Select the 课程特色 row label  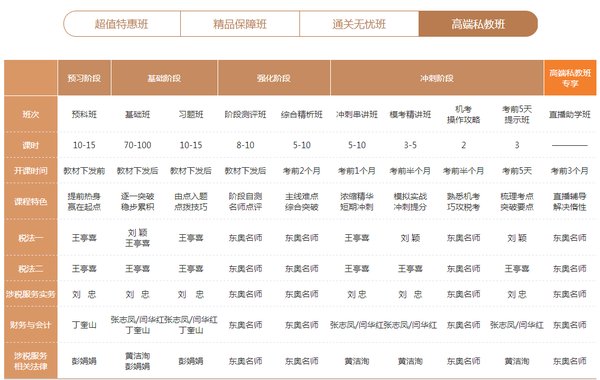31,201
